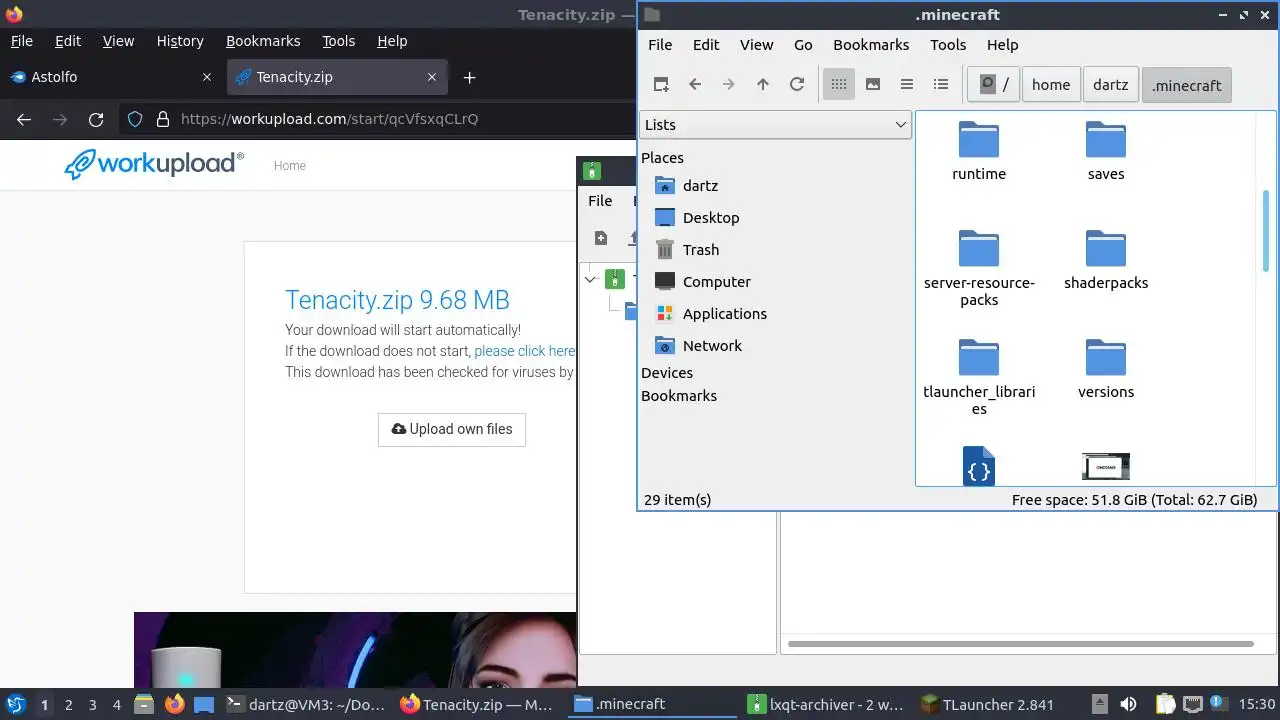The image size is (1280, 720).
Task: Click the root path button with magnifier
Action: pyautogui.click(x=993, y=85)
